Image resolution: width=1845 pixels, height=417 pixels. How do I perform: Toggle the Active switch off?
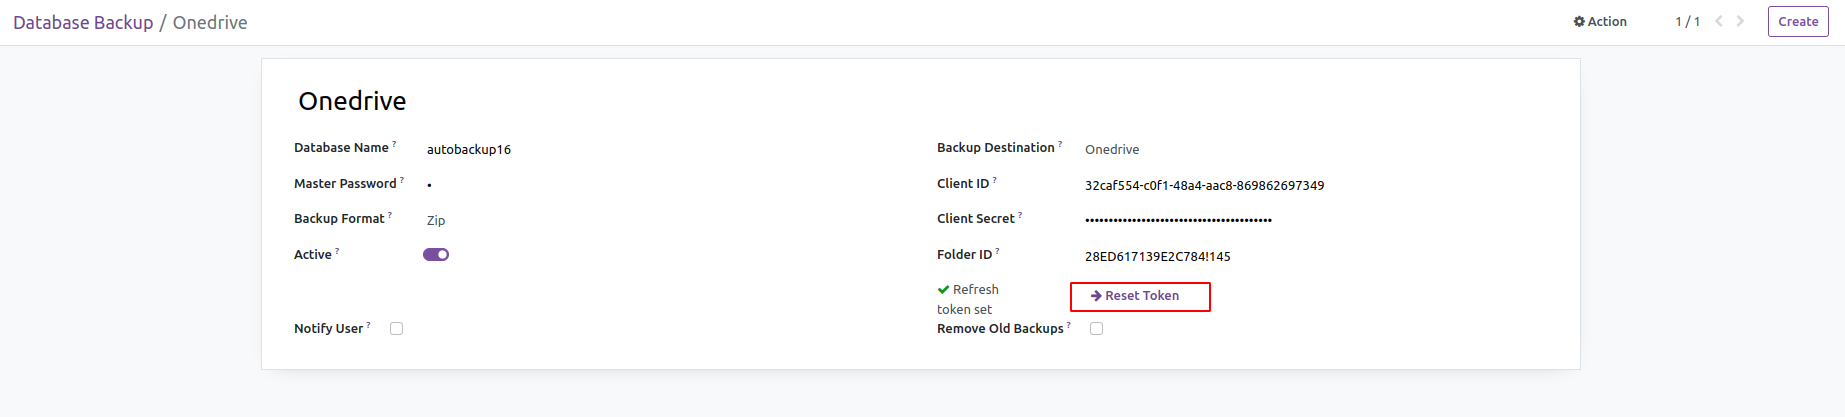pyautogui.click(x=436, y=255)
